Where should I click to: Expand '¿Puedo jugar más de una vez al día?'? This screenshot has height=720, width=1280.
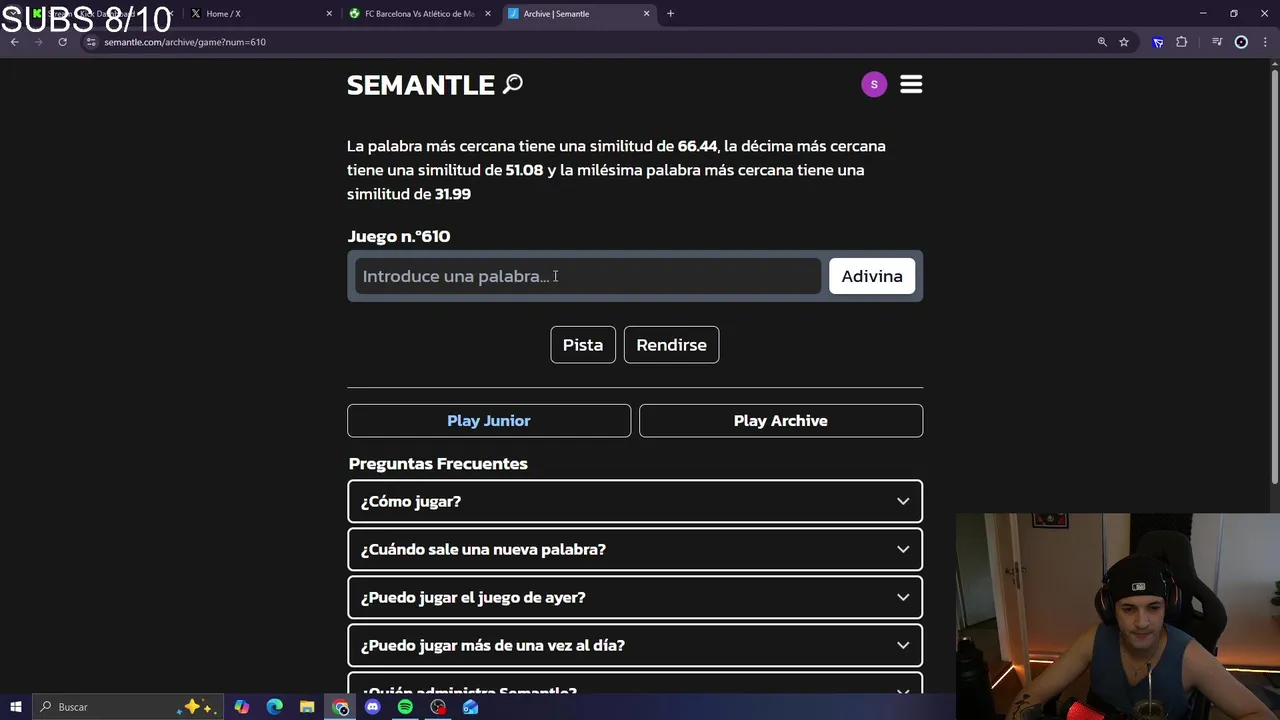click(x=635, y=645)
